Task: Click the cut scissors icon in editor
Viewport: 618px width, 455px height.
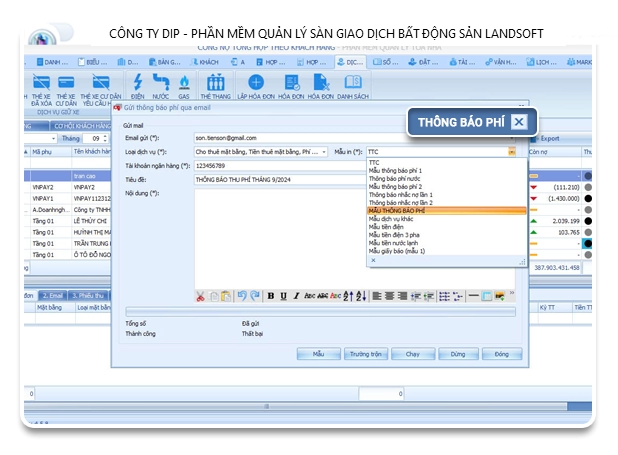Action: click(201, 296)
